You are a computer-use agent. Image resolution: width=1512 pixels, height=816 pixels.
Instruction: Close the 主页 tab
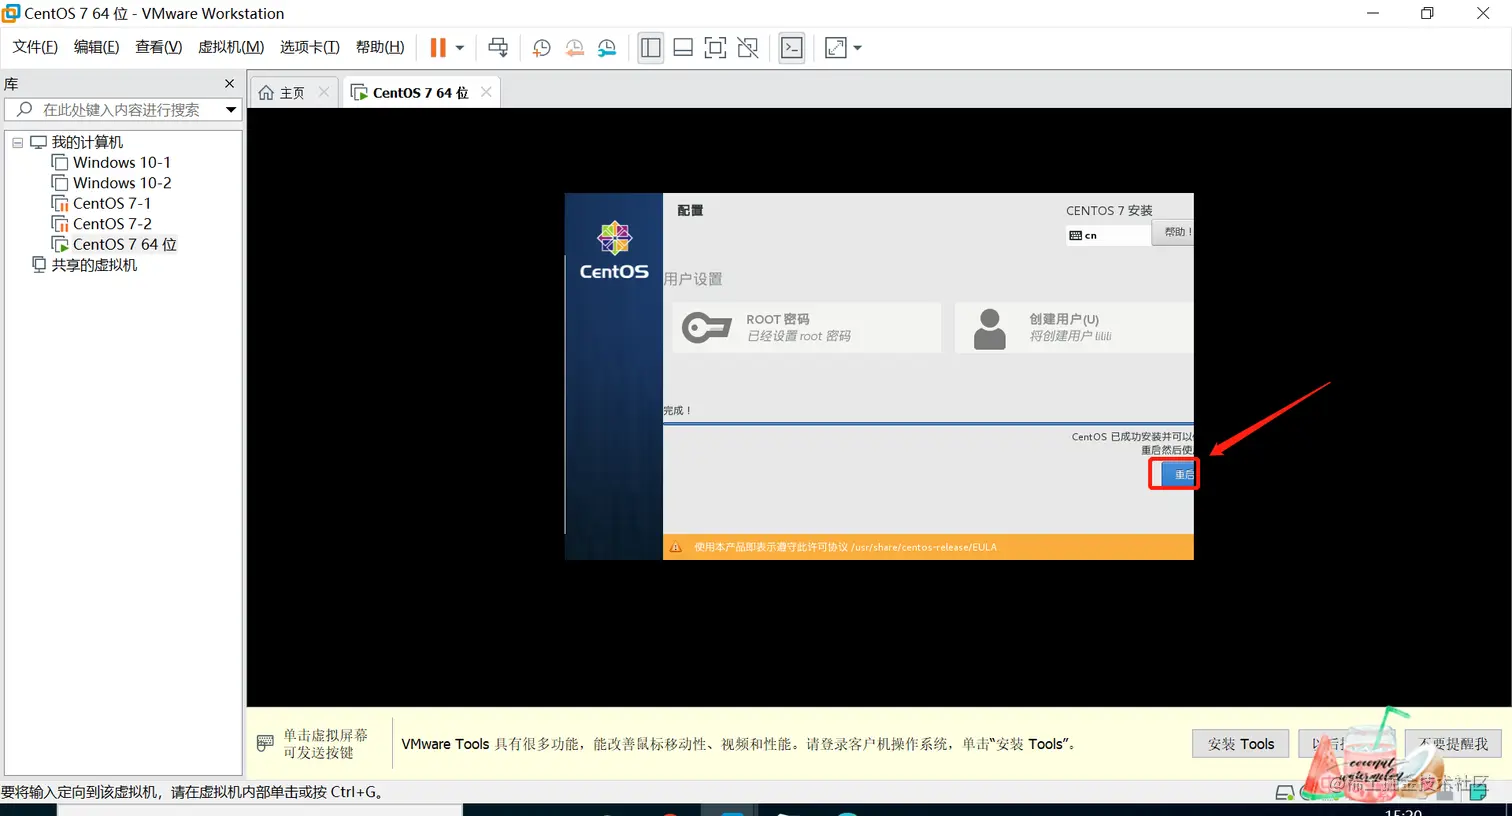point(323,92)
